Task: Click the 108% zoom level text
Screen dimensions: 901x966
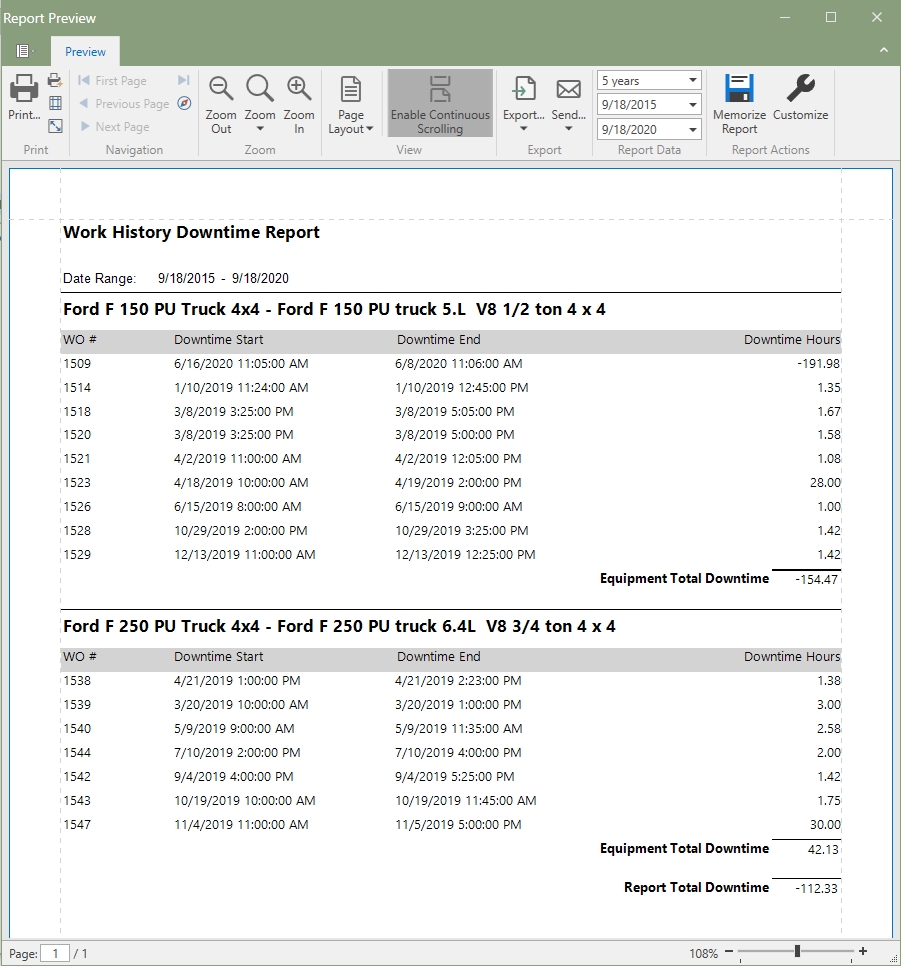Action: click(x=703, y=953)
